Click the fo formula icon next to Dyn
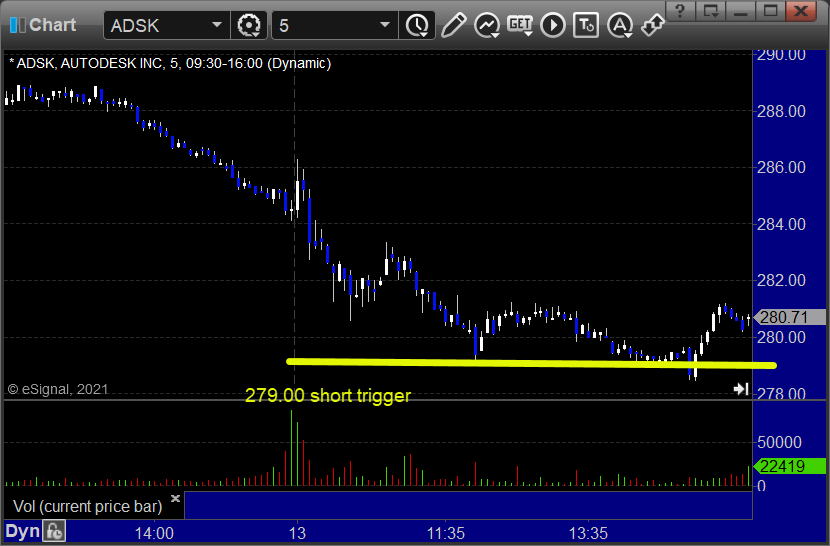This screenshot has height=546, width=830. pyautogui.click(x=55, y=531)
